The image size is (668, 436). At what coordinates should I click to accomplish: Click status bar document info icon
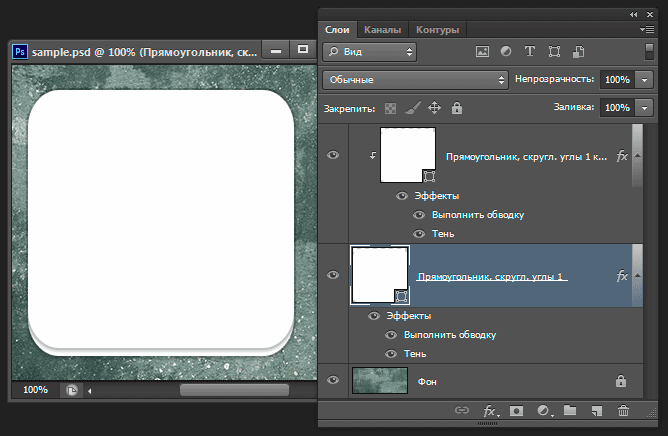point(72,390)
